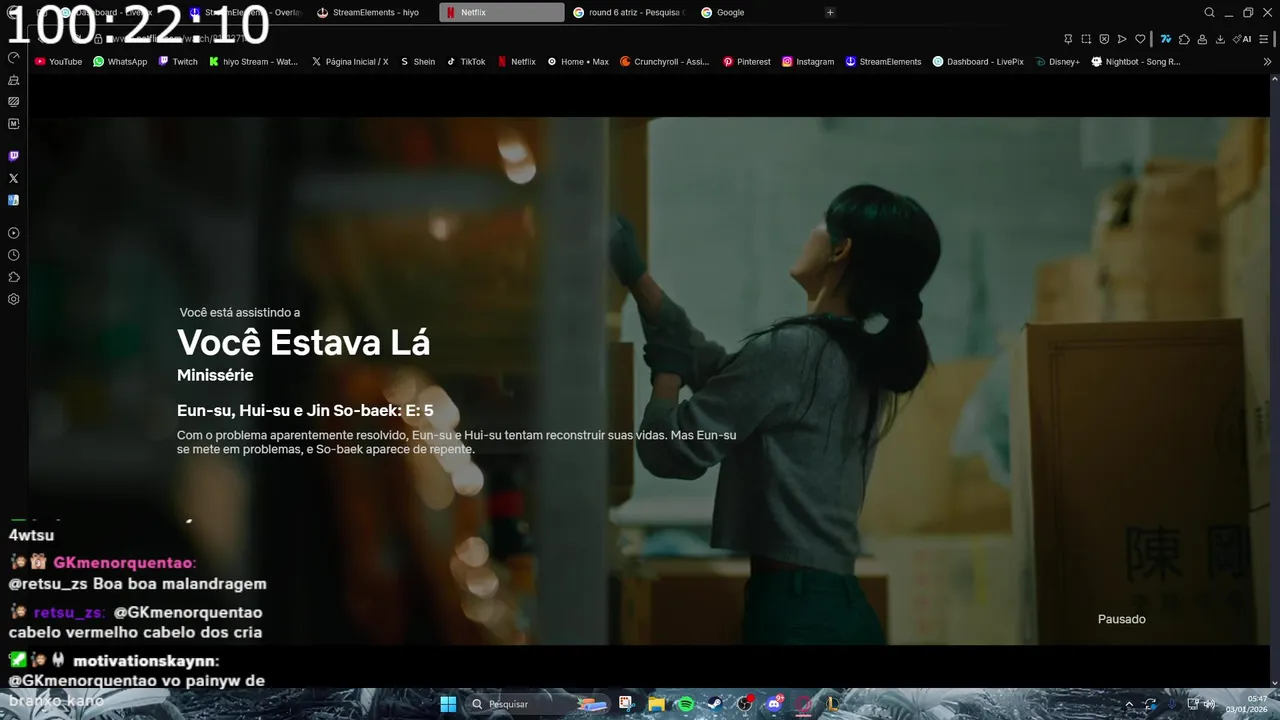Image resolution: width=1280 pixels, height=720 pixels.
Task: Expand bookmarks bar overflow chevron
Action: pos(1267,61)
